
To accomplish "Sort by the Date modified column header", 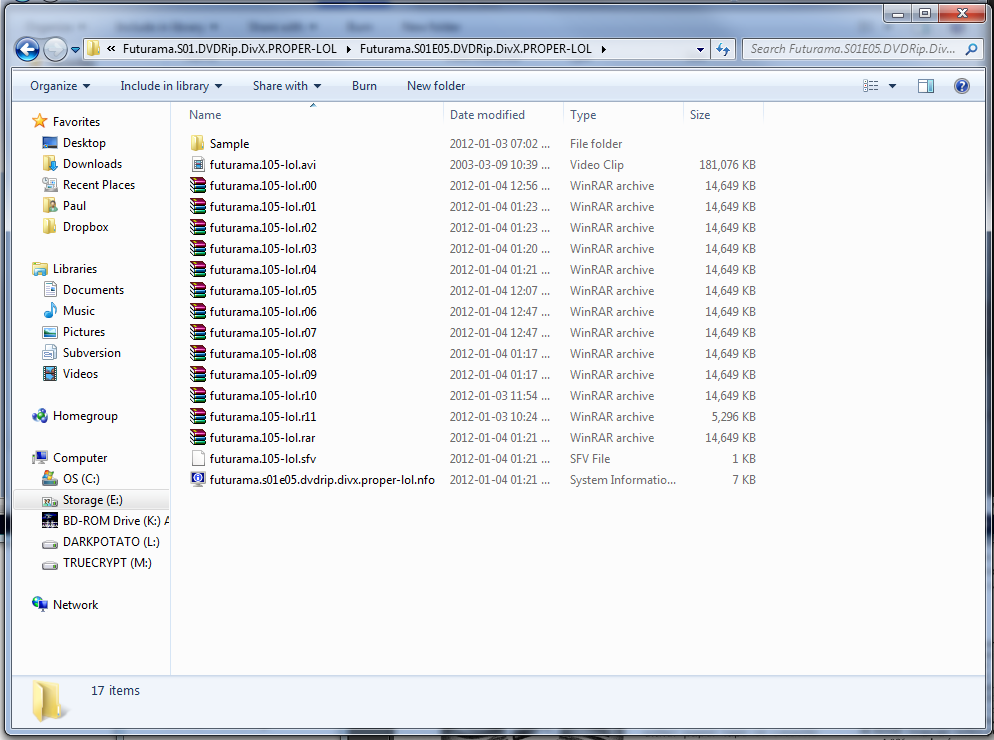I will click(x=487, y=115).
